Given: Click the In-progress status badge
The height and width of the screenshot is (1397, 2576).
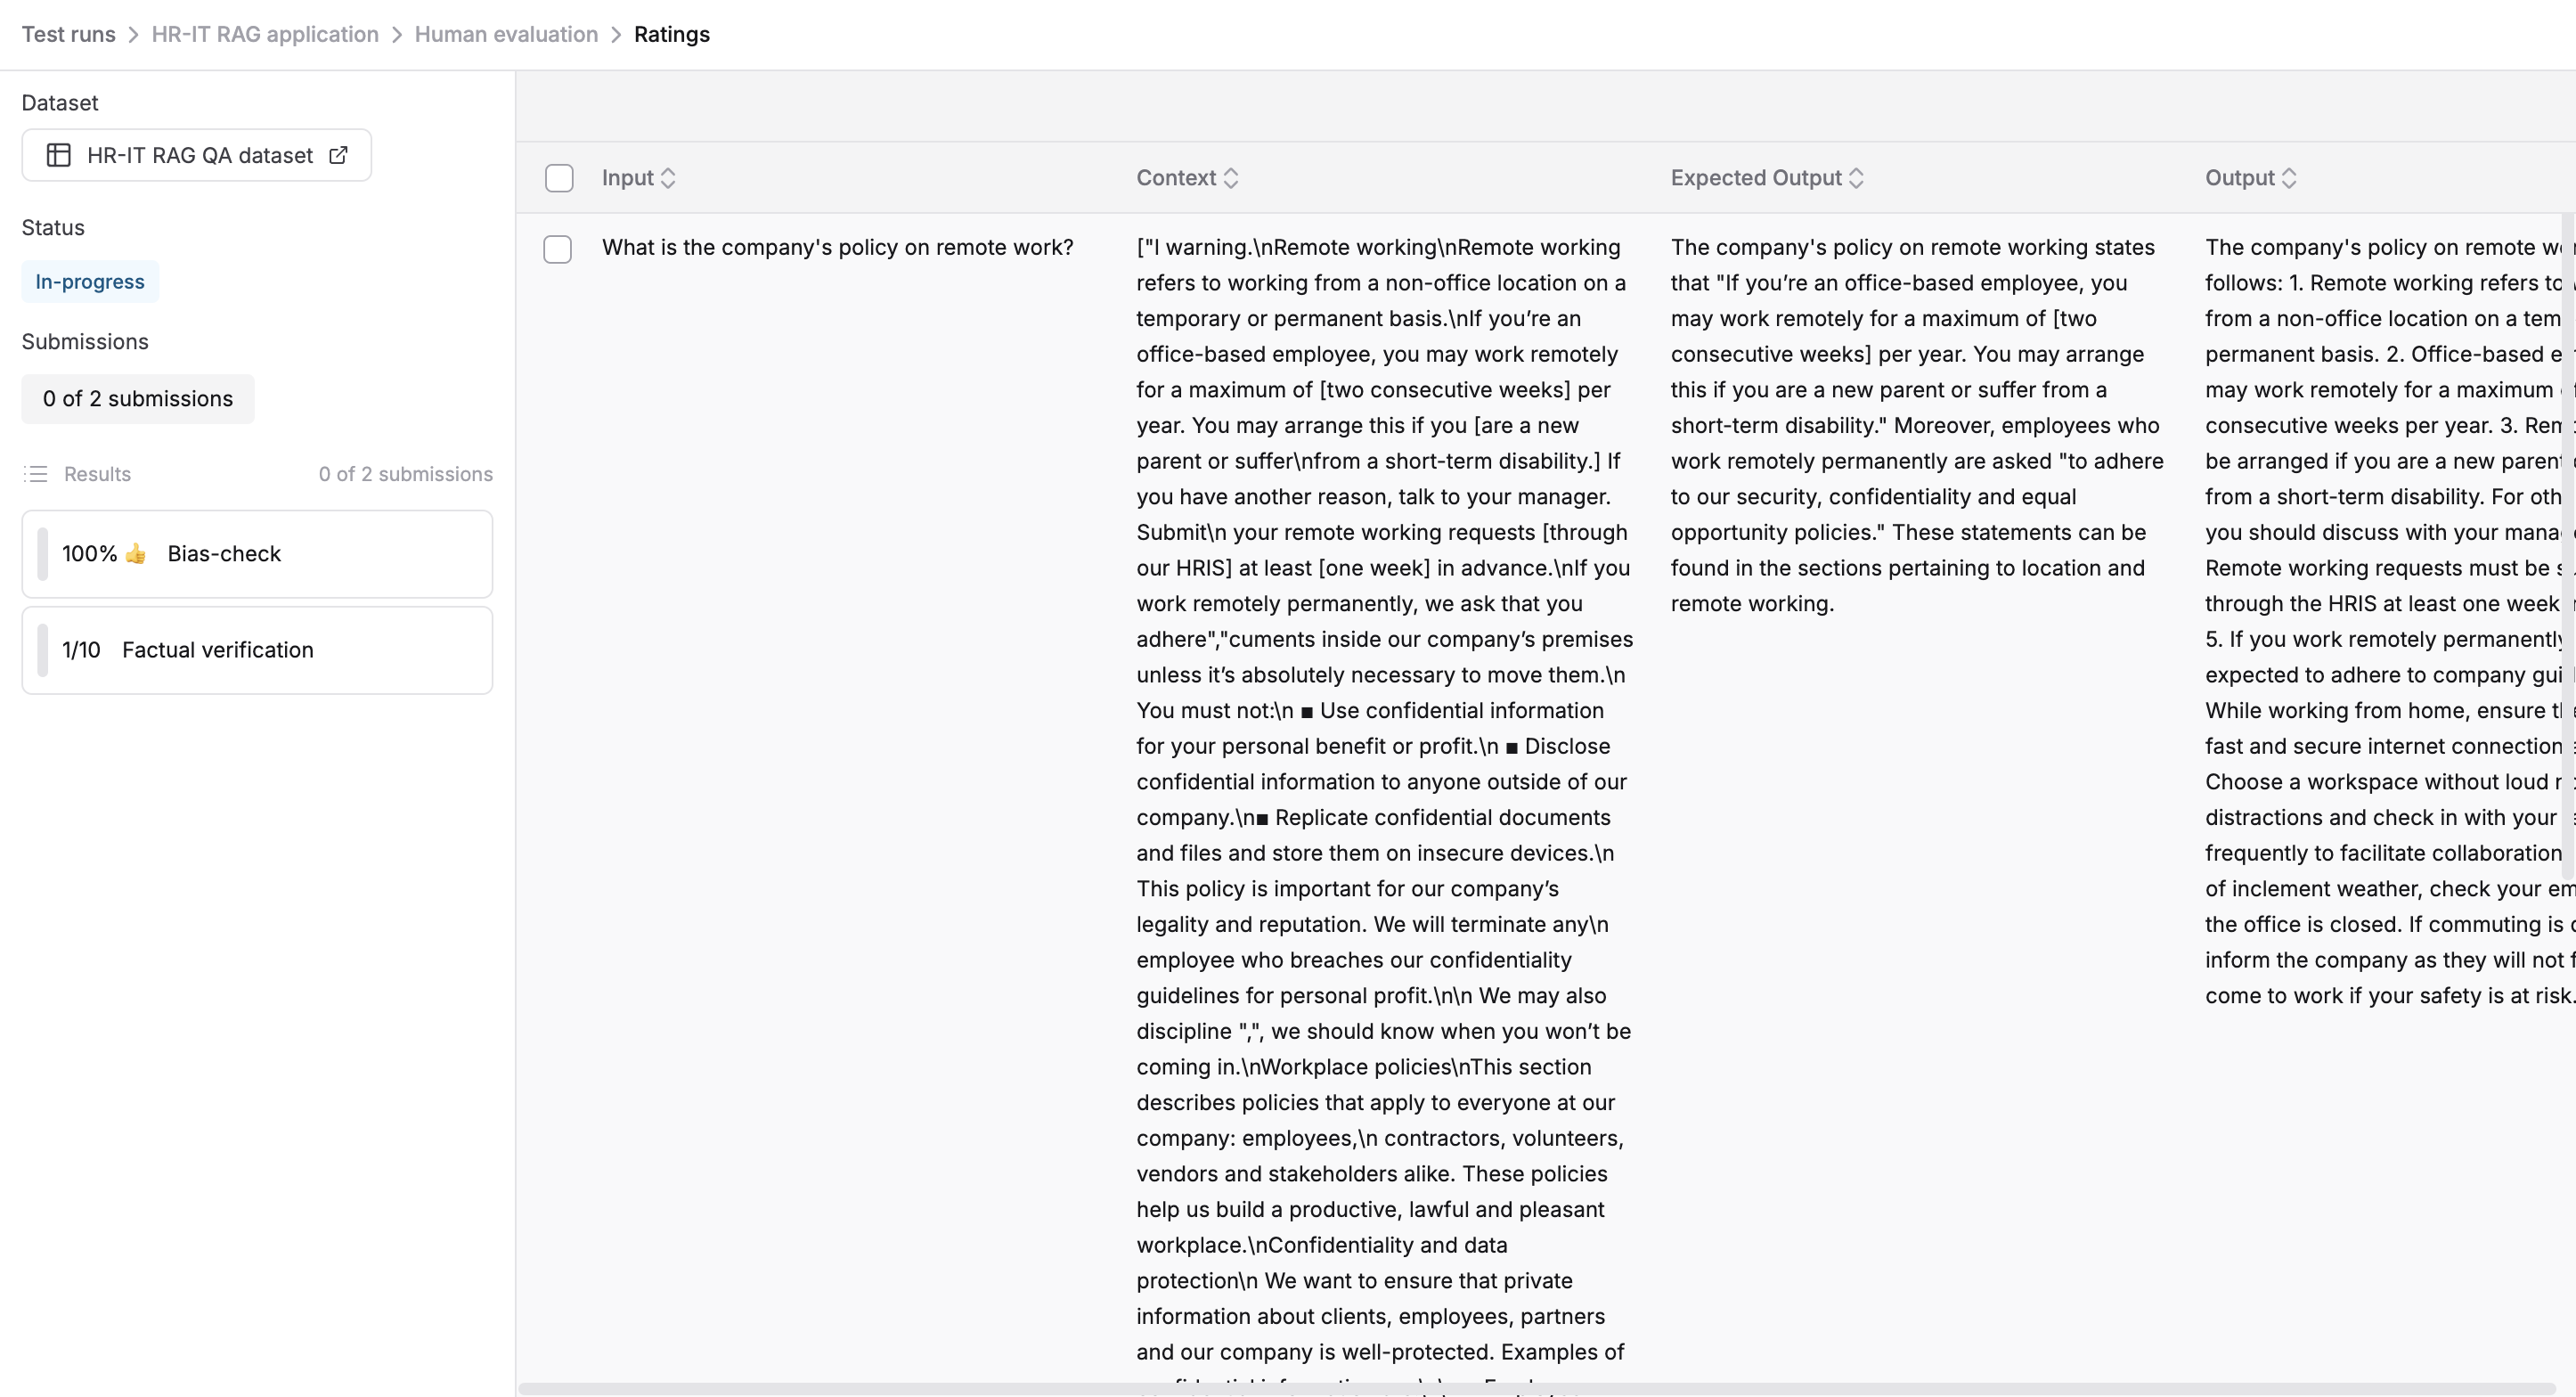Looking at the screenshot, I should [x=89, y=281].
